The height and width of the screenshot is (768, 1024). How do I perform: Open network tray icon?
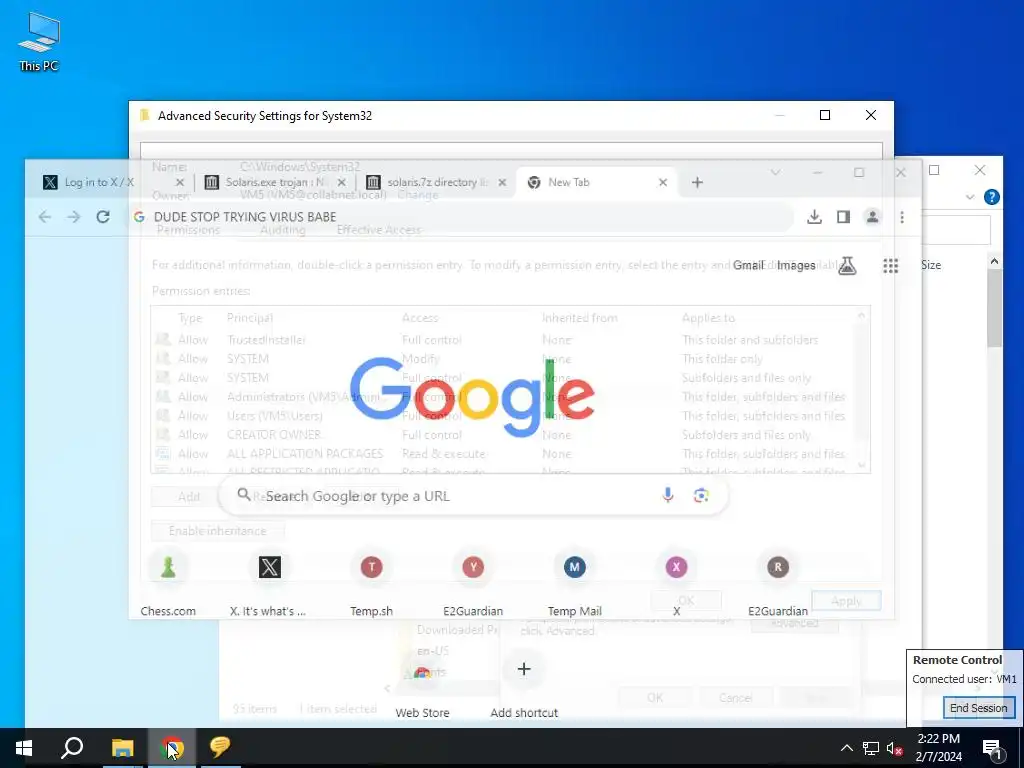[x=871, y=748]
